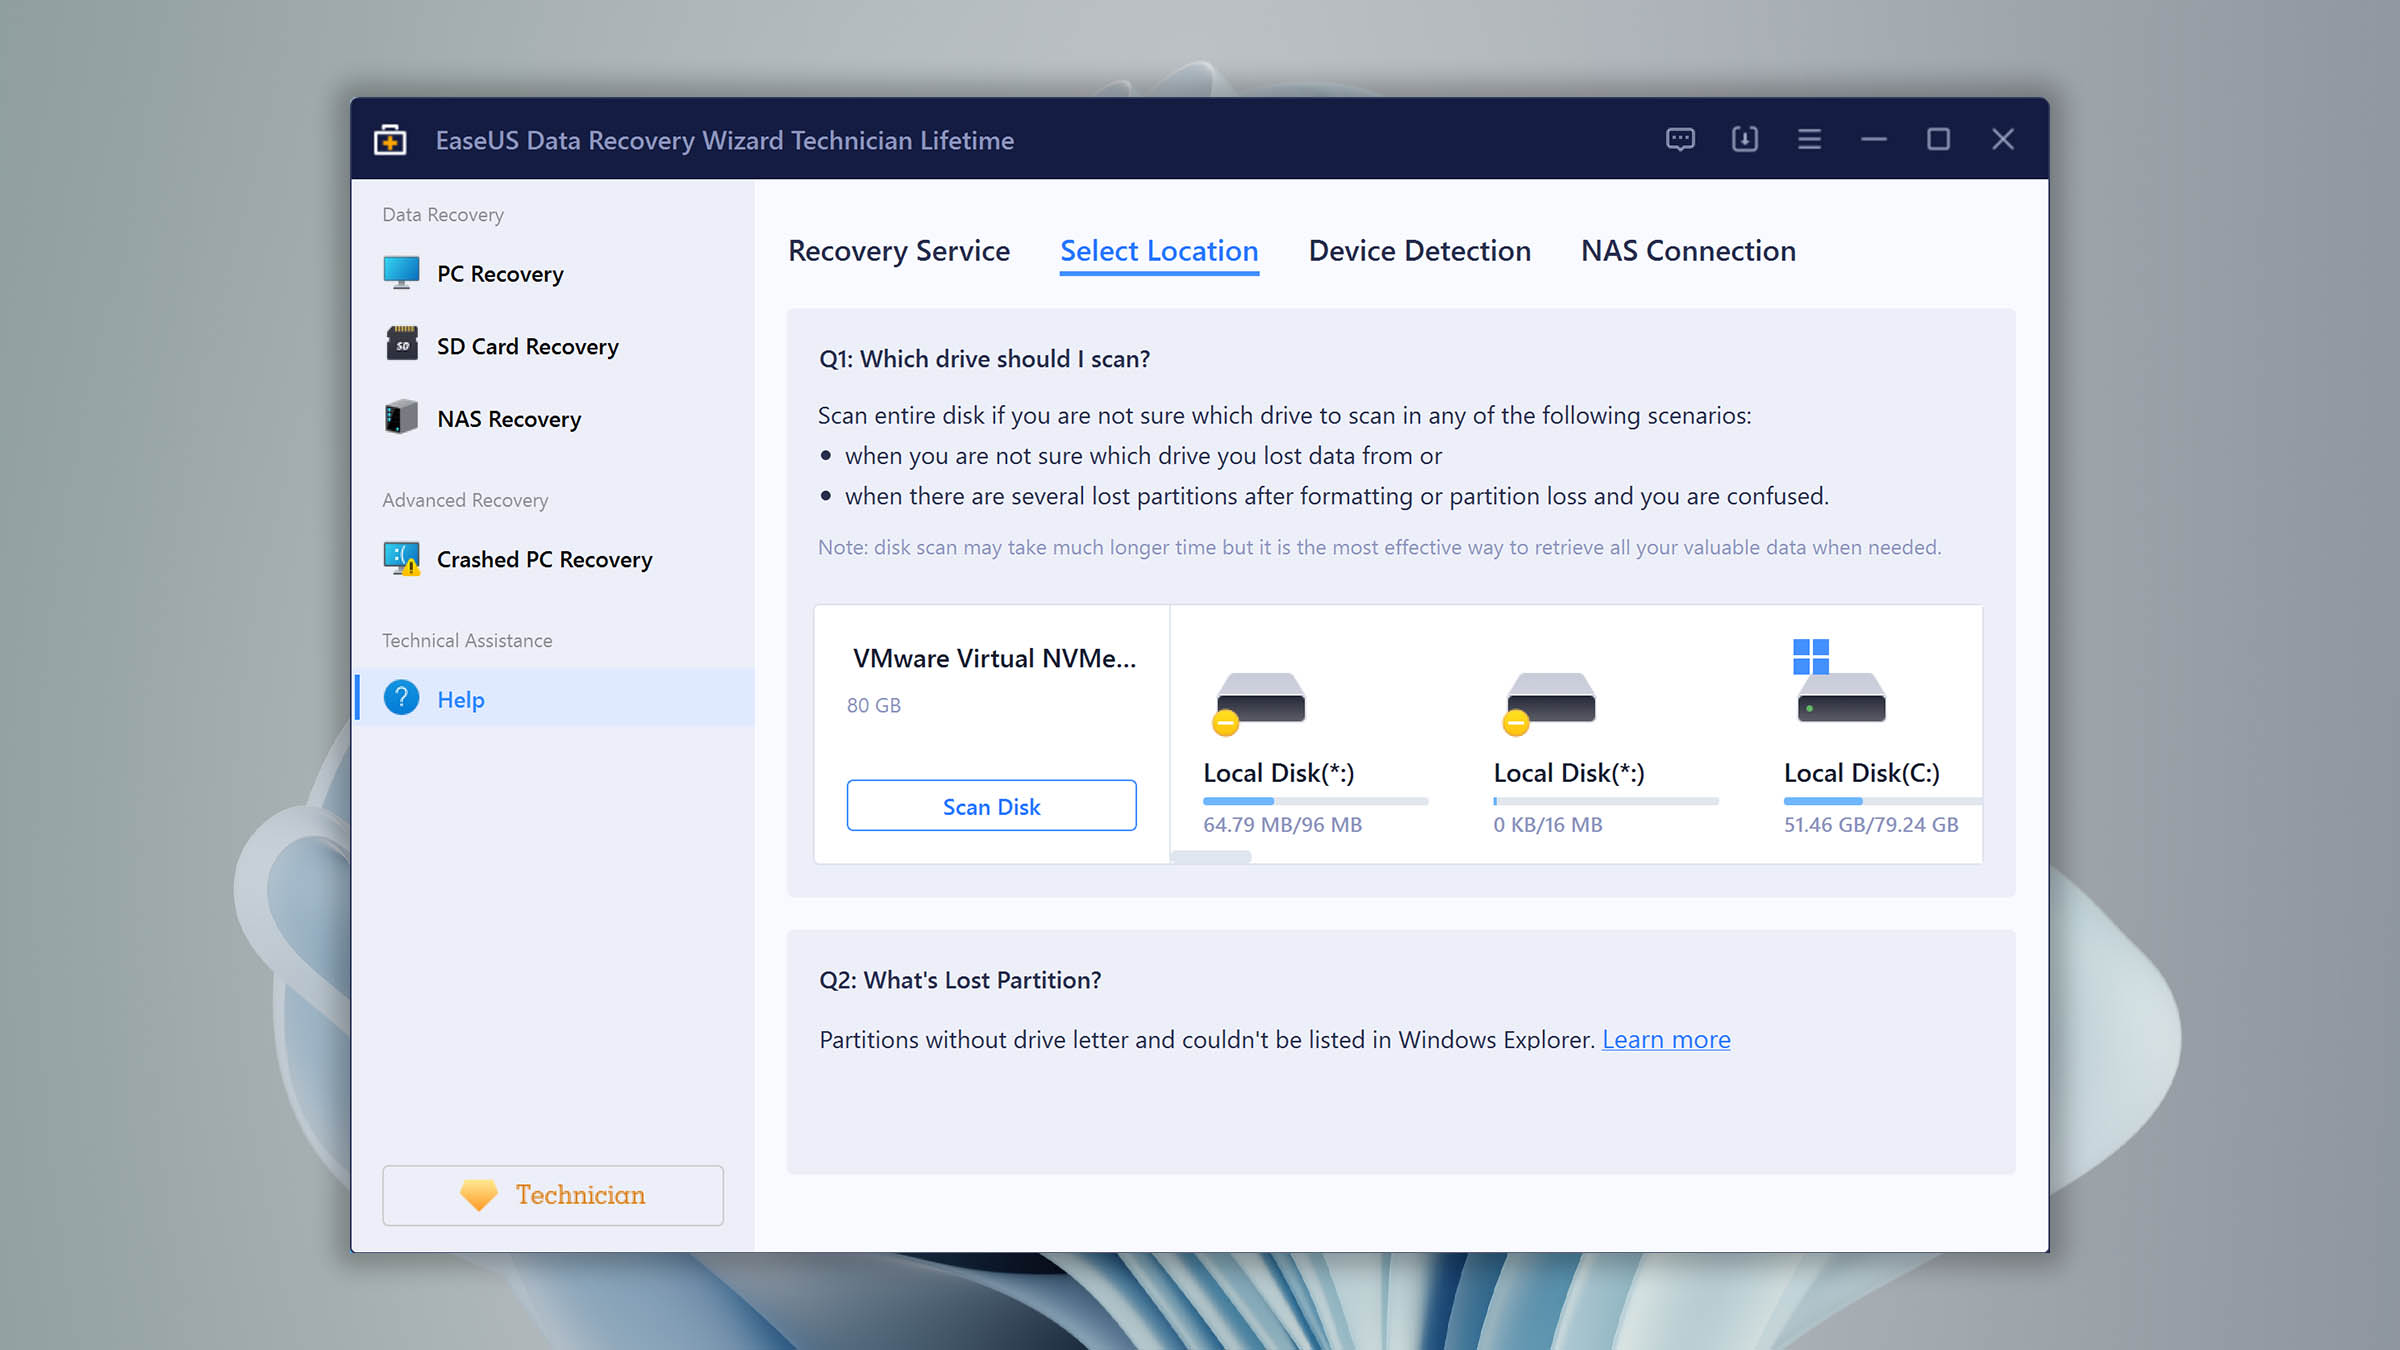Click the window title EaseUS Data Recovery Wizard
The height and width of the screenshot is (1350, 2400).
724,140
